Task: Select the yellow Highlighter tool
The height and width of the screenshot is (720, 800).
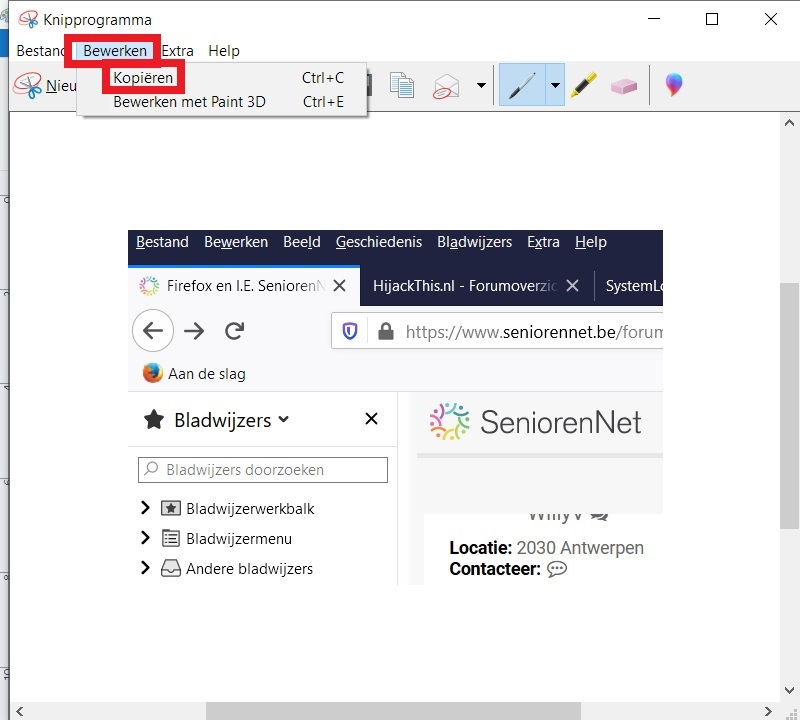Action: (x=583, y=86)
